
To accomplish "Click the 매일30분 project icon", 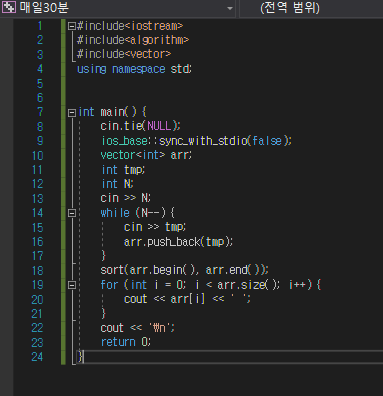I will (x=9, y=7).
